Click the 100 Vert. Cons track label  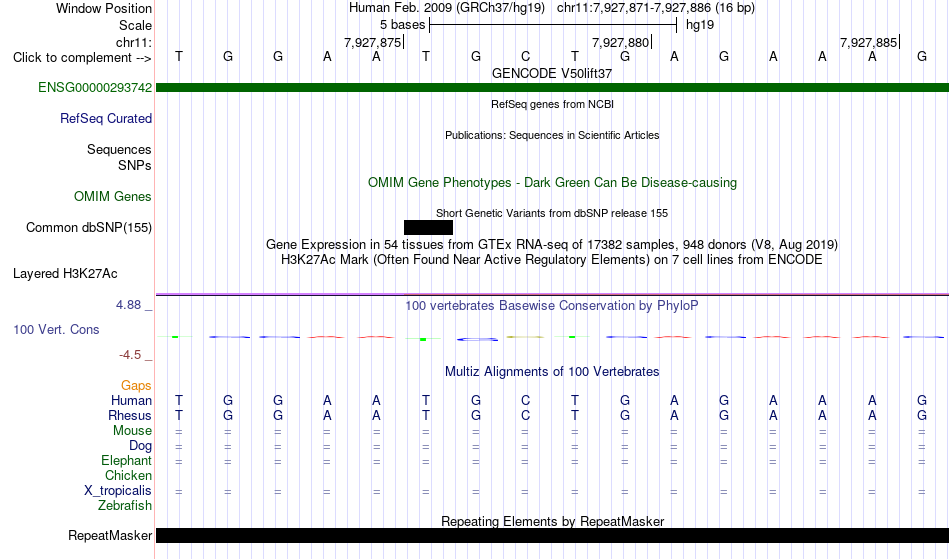(56, 330)
